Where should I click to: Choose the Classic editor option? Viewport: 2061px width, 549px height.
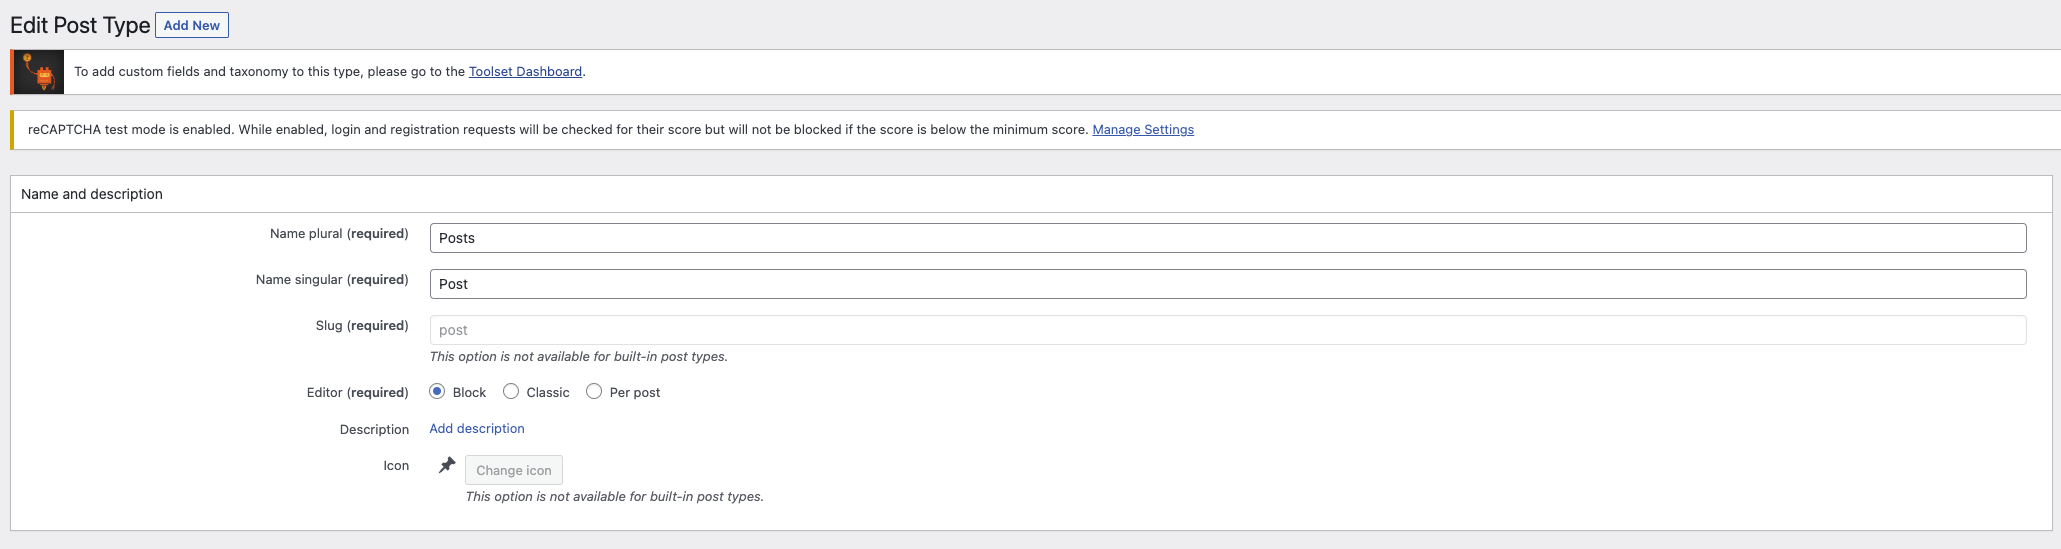tap(511, 392)
